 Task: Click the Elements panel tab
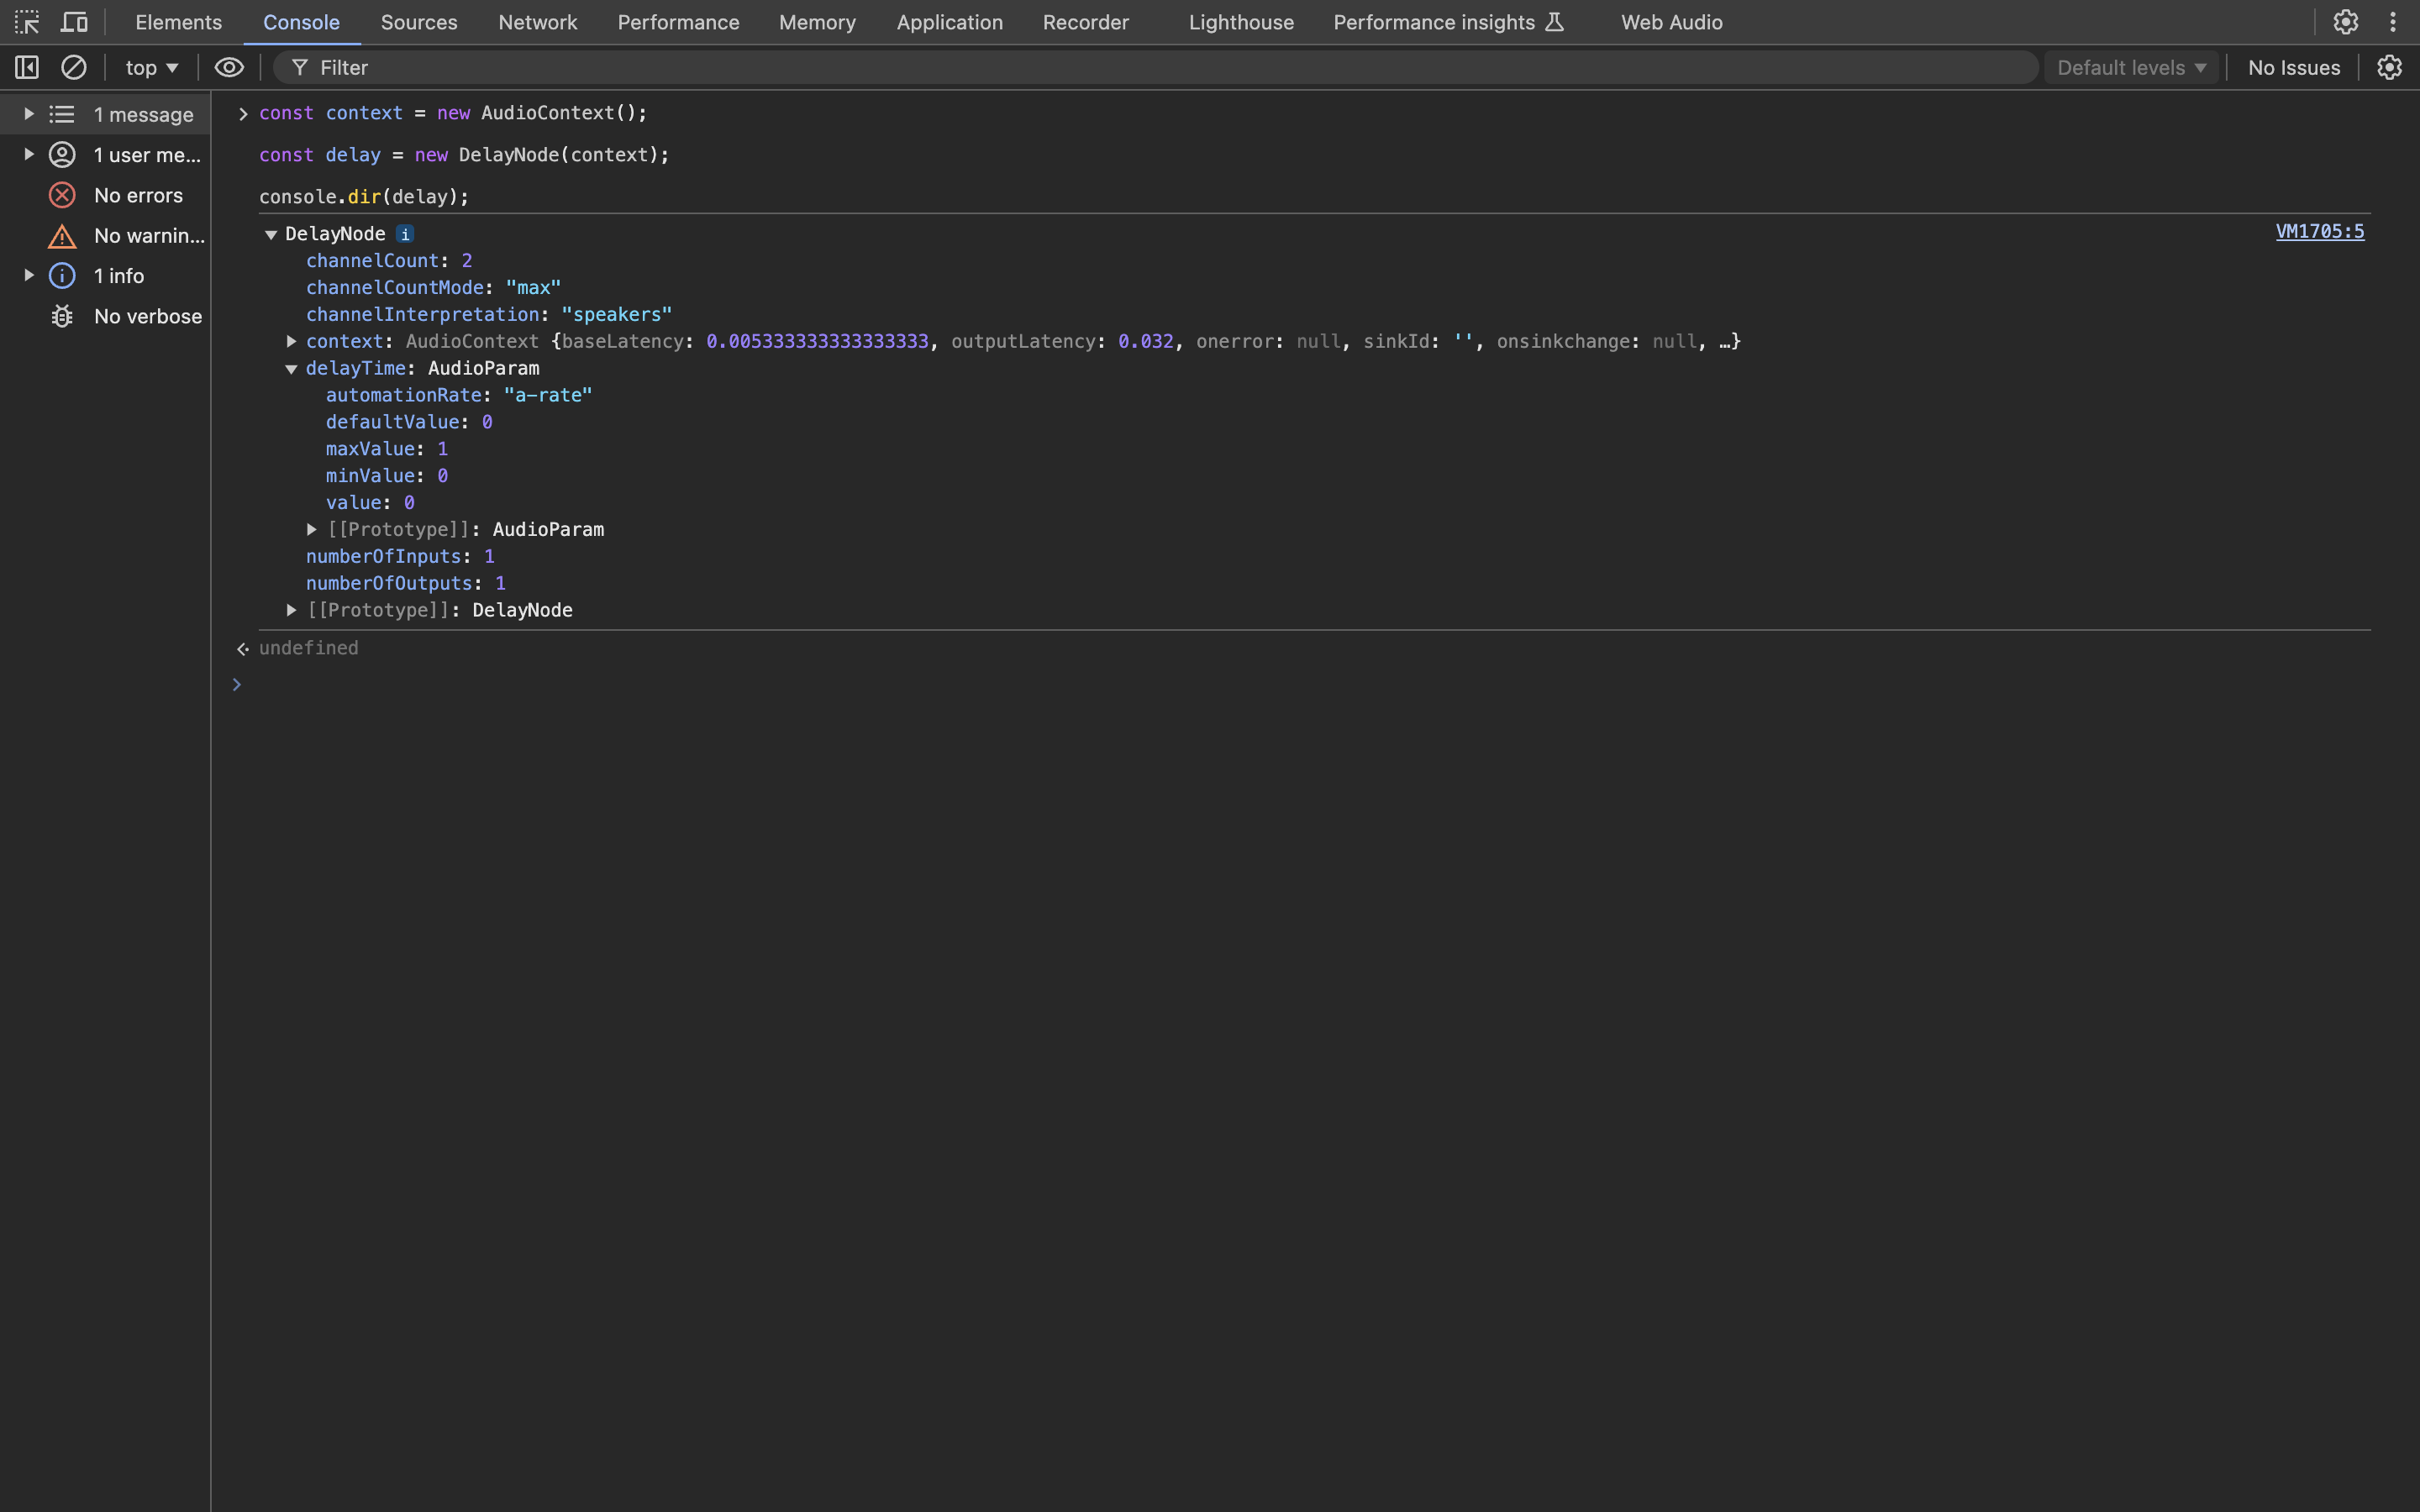[177, 23]
